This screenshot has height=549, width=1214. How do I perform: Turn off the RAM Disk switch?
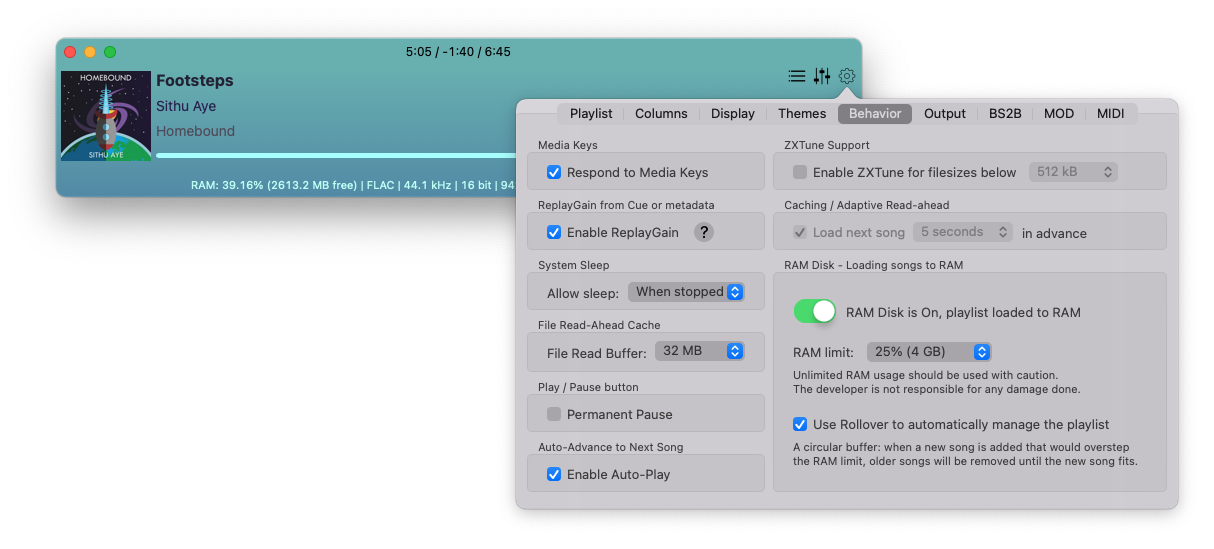pyautogui.click(x=814, y=312)
